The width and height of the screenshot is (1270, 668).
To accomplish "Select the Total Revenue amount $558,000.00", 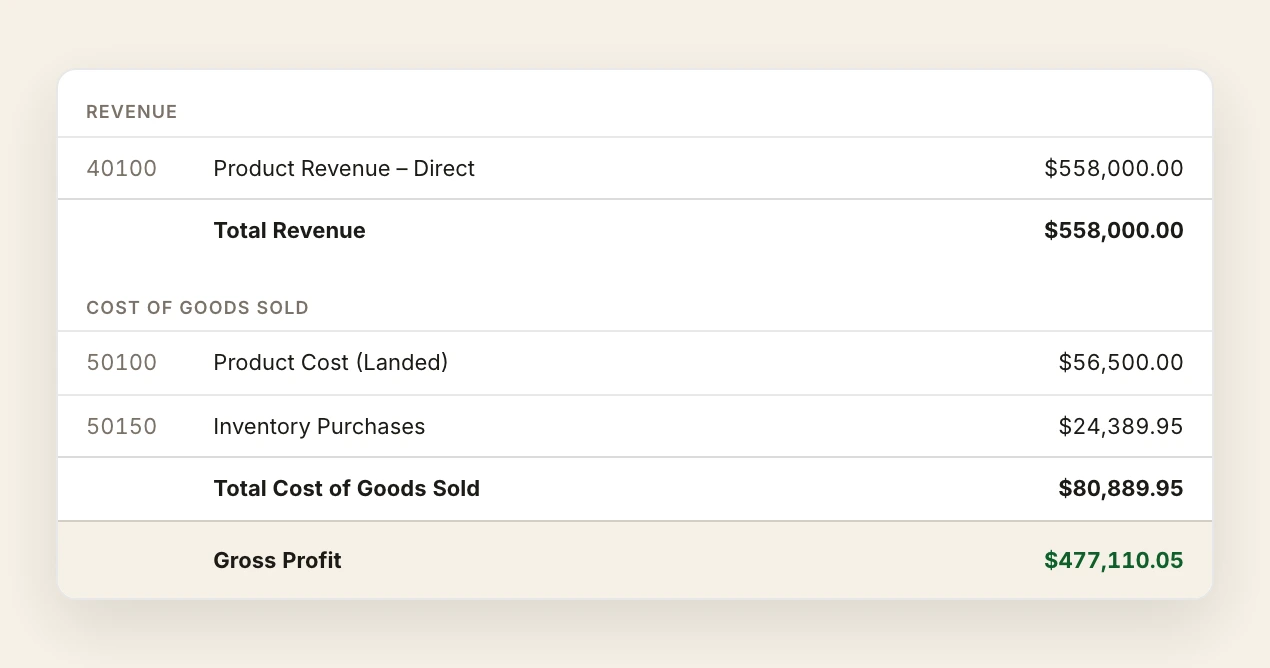I will click(1114, 231).
